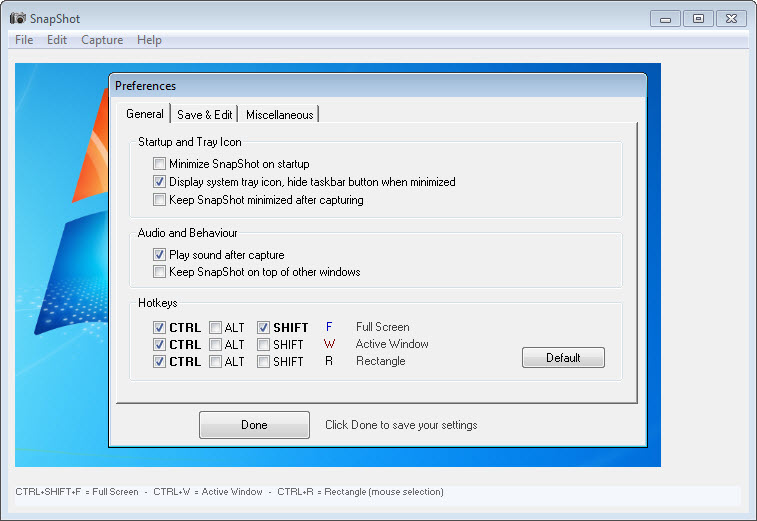Uncheck Display system tray icon option
The image size is (757, 521).
tap(159, 182)
